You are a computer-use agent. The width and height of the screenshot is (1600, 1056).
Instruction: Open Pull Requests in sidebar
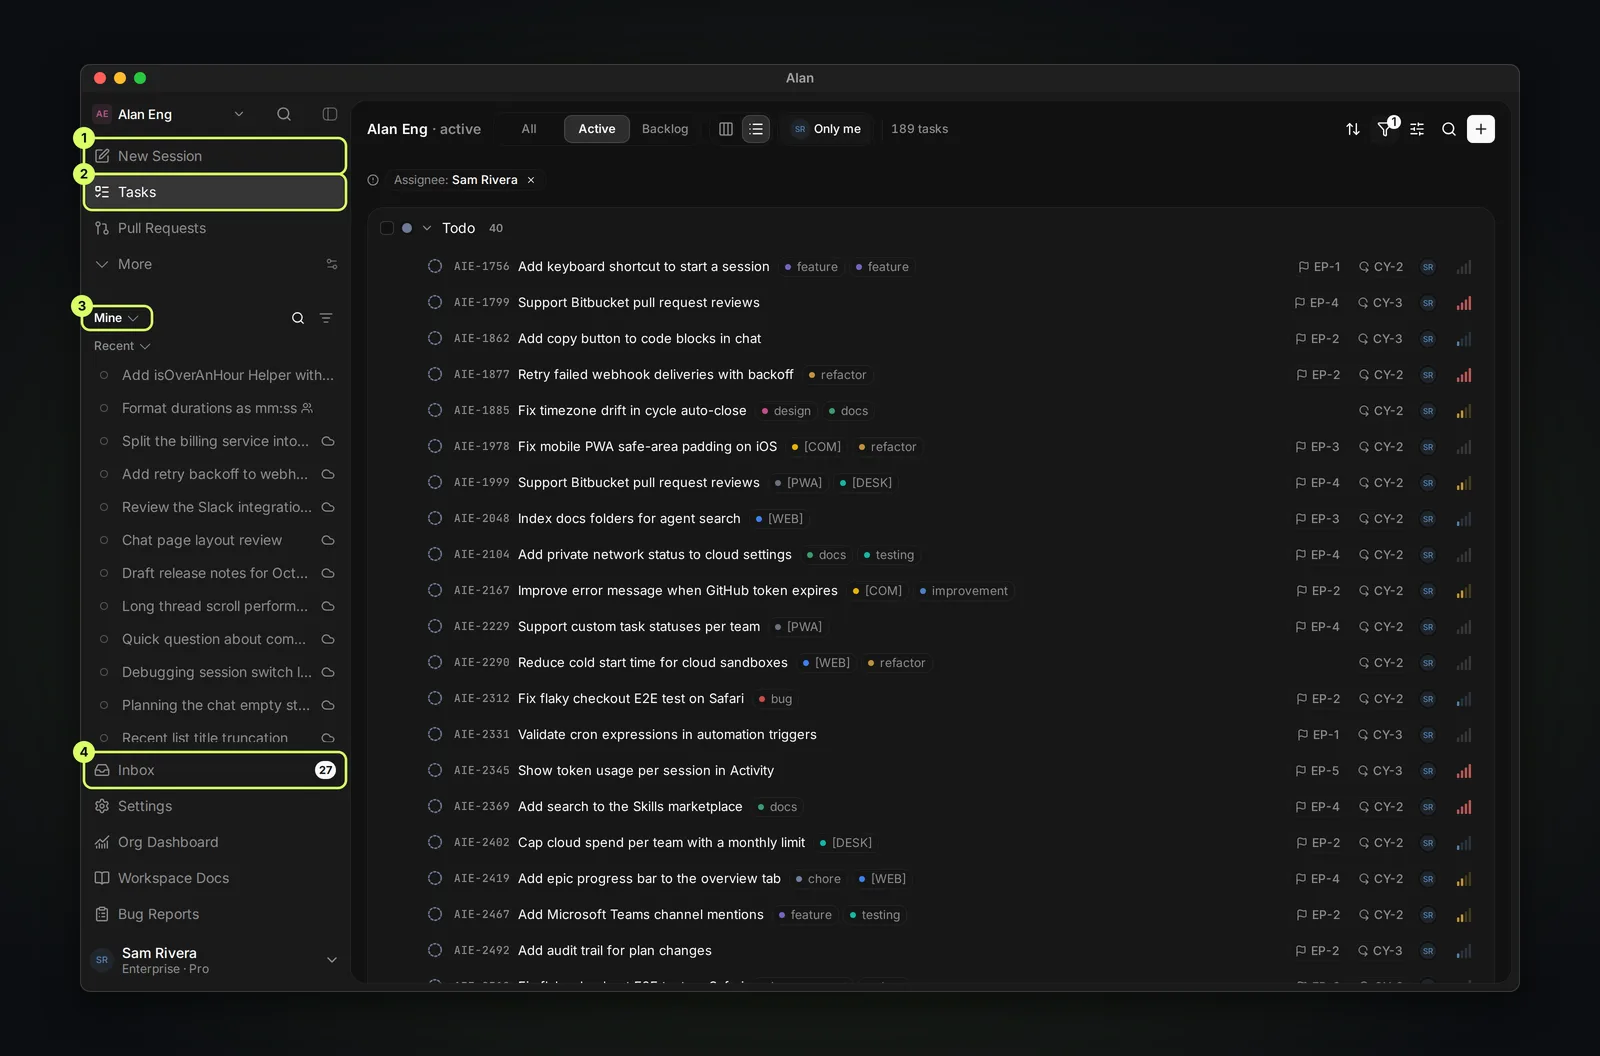pyautogui.click(x=215, y=228)
